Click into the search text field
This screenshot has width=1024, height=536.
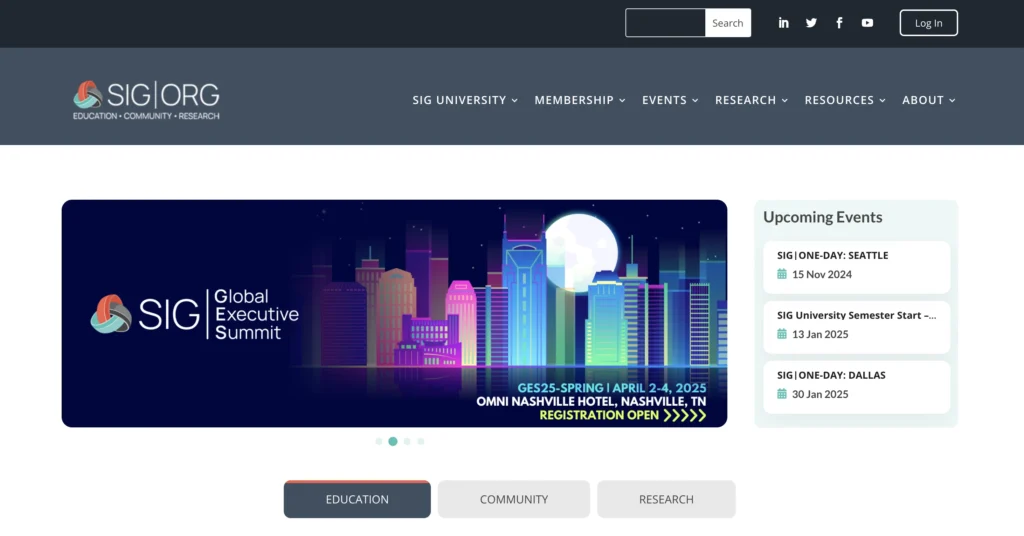pos(666,23)
